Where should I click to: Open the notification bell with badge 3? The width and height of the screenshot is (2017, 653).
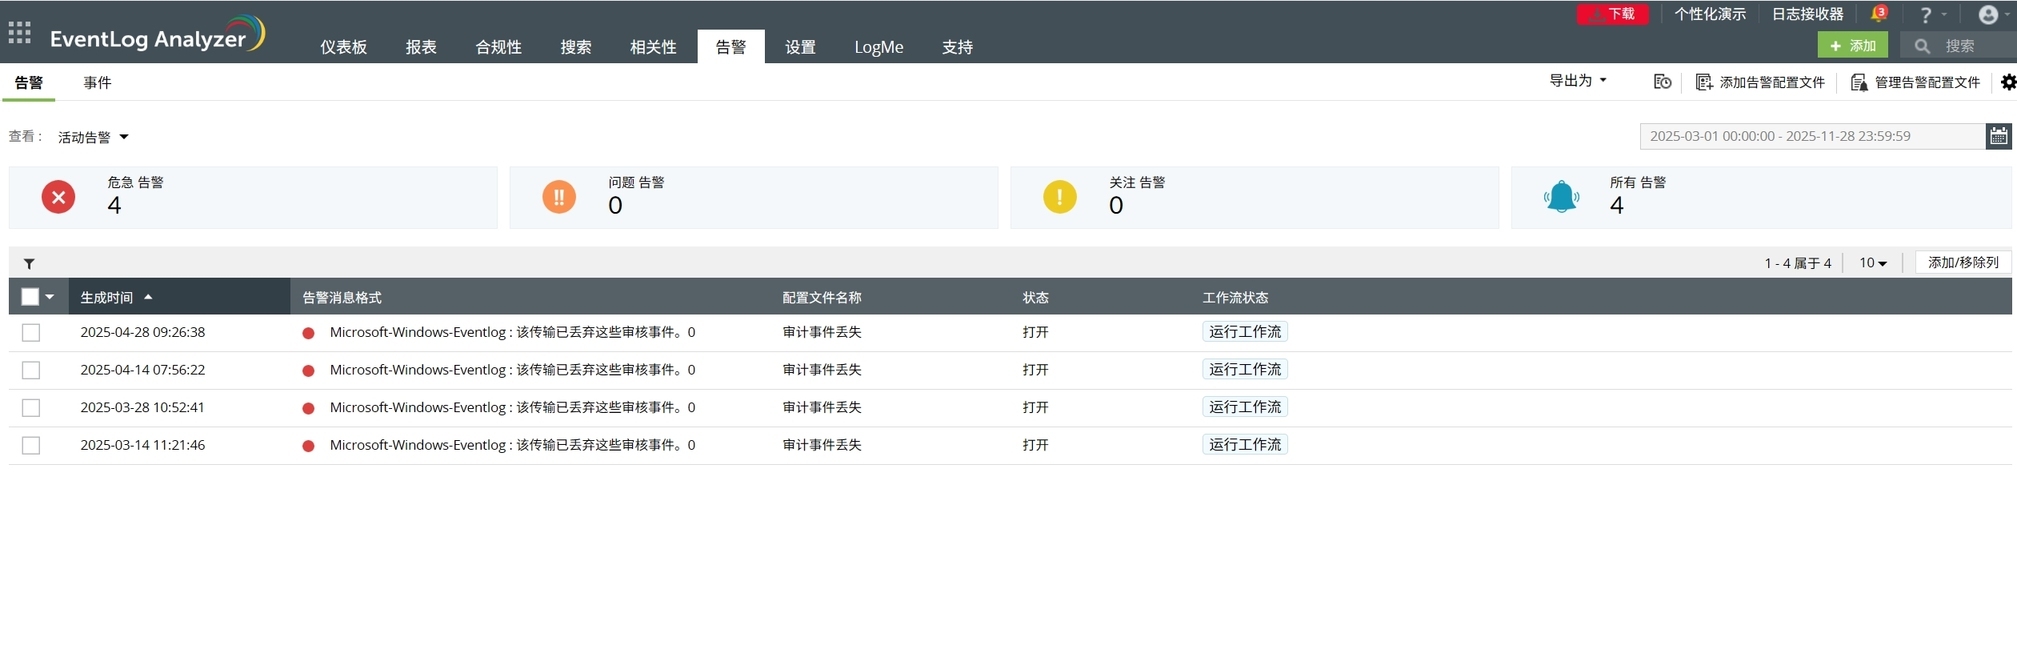(x=1877, y=14)
